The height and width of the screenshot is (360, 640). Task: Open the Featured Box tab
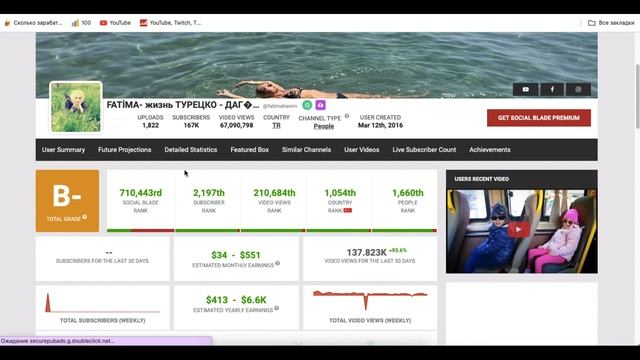(249, 150)
